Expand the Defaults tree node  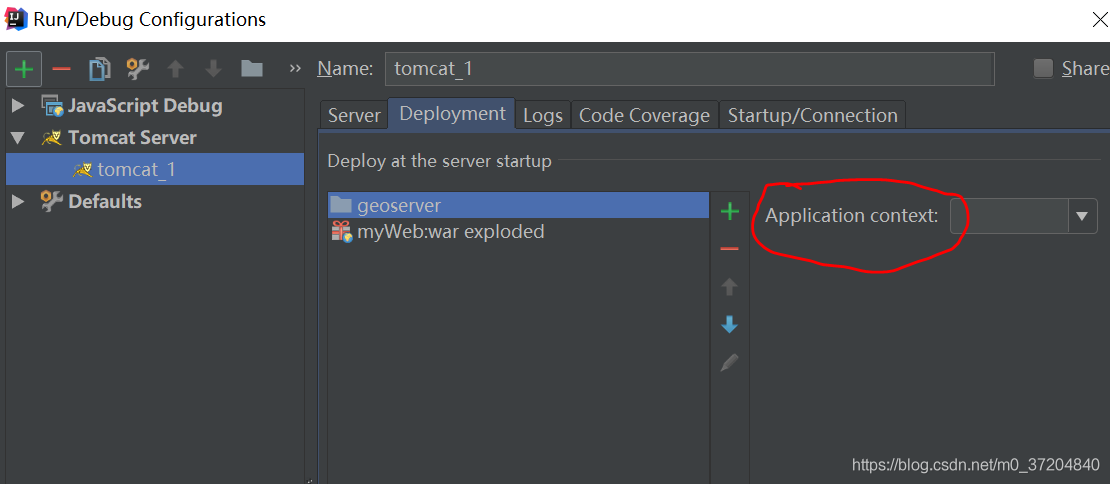tap(18, 202)
